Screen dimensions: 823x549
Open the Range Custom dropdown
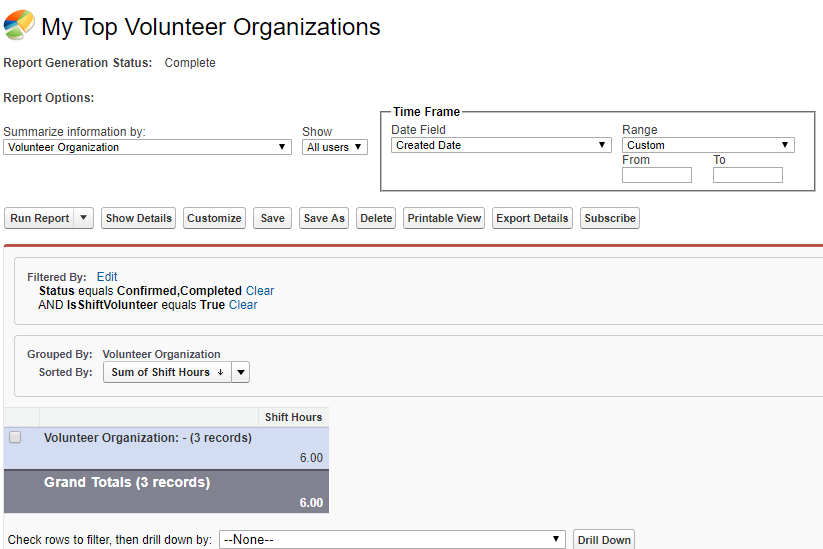pyautogui.click(x=708, y=145)
